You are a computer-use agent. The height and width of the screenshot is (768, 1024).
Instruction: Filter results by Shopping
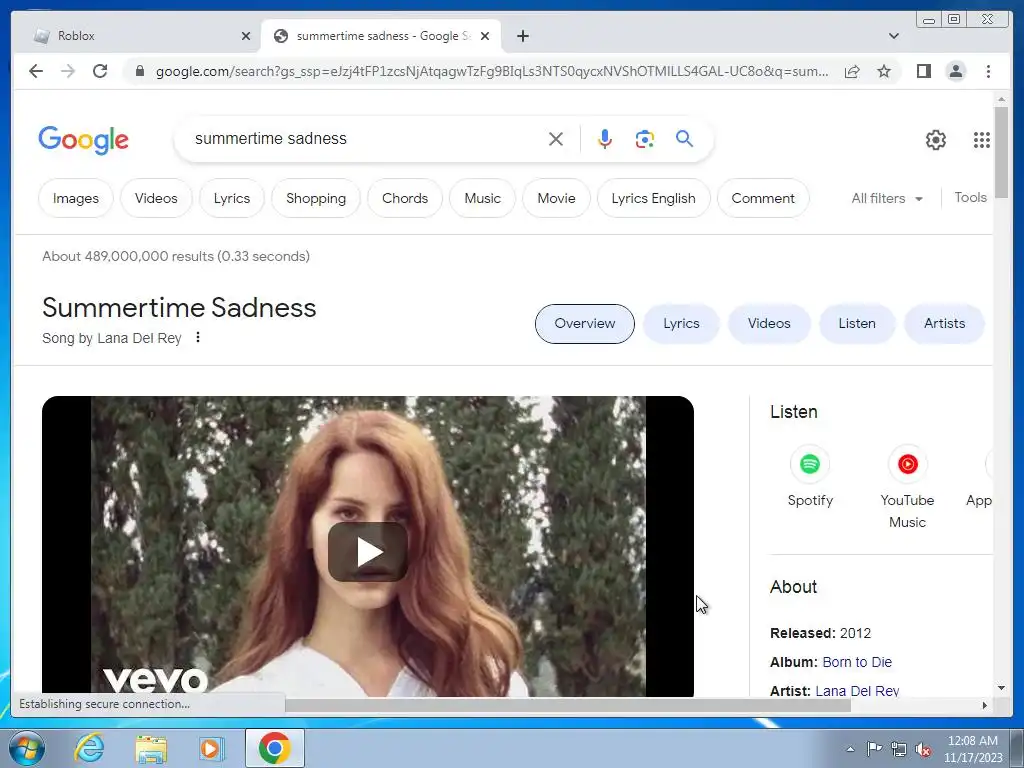(x=316, y=199)
